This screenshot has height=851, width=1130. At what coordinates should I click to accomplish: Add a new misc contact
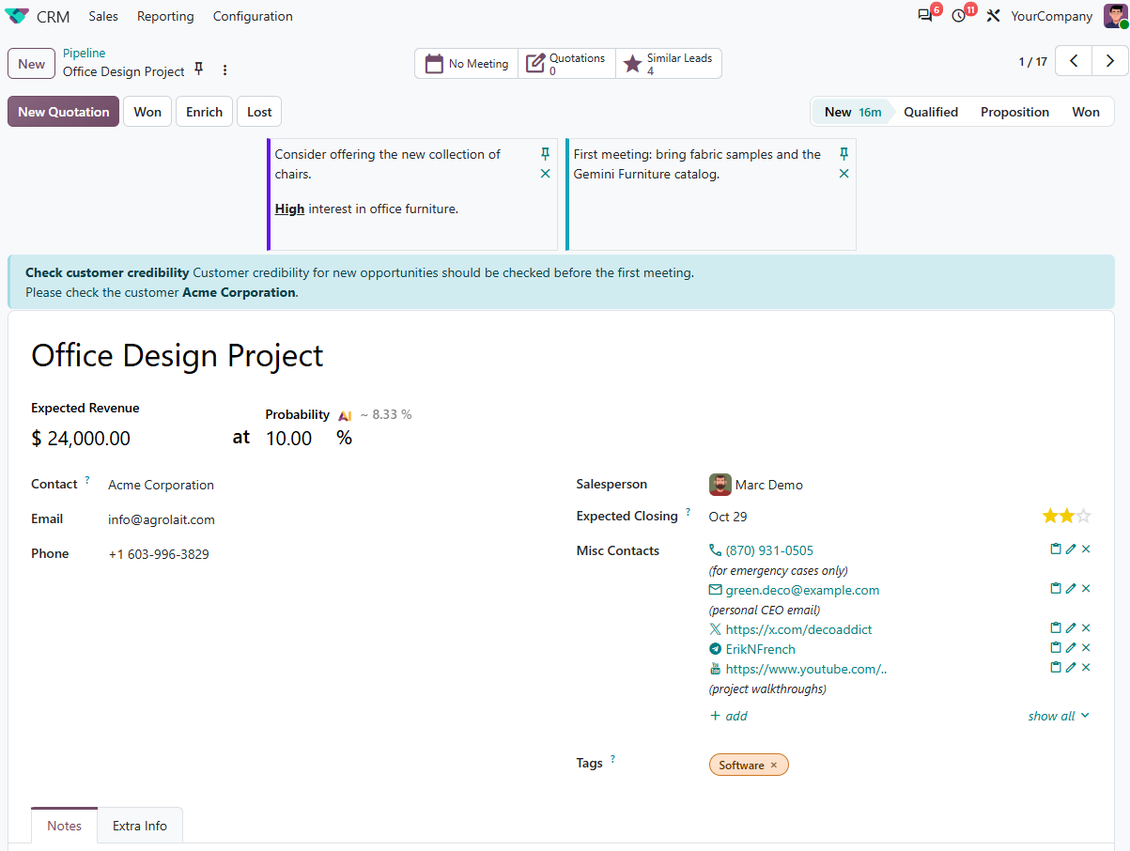tap(729, 716)
